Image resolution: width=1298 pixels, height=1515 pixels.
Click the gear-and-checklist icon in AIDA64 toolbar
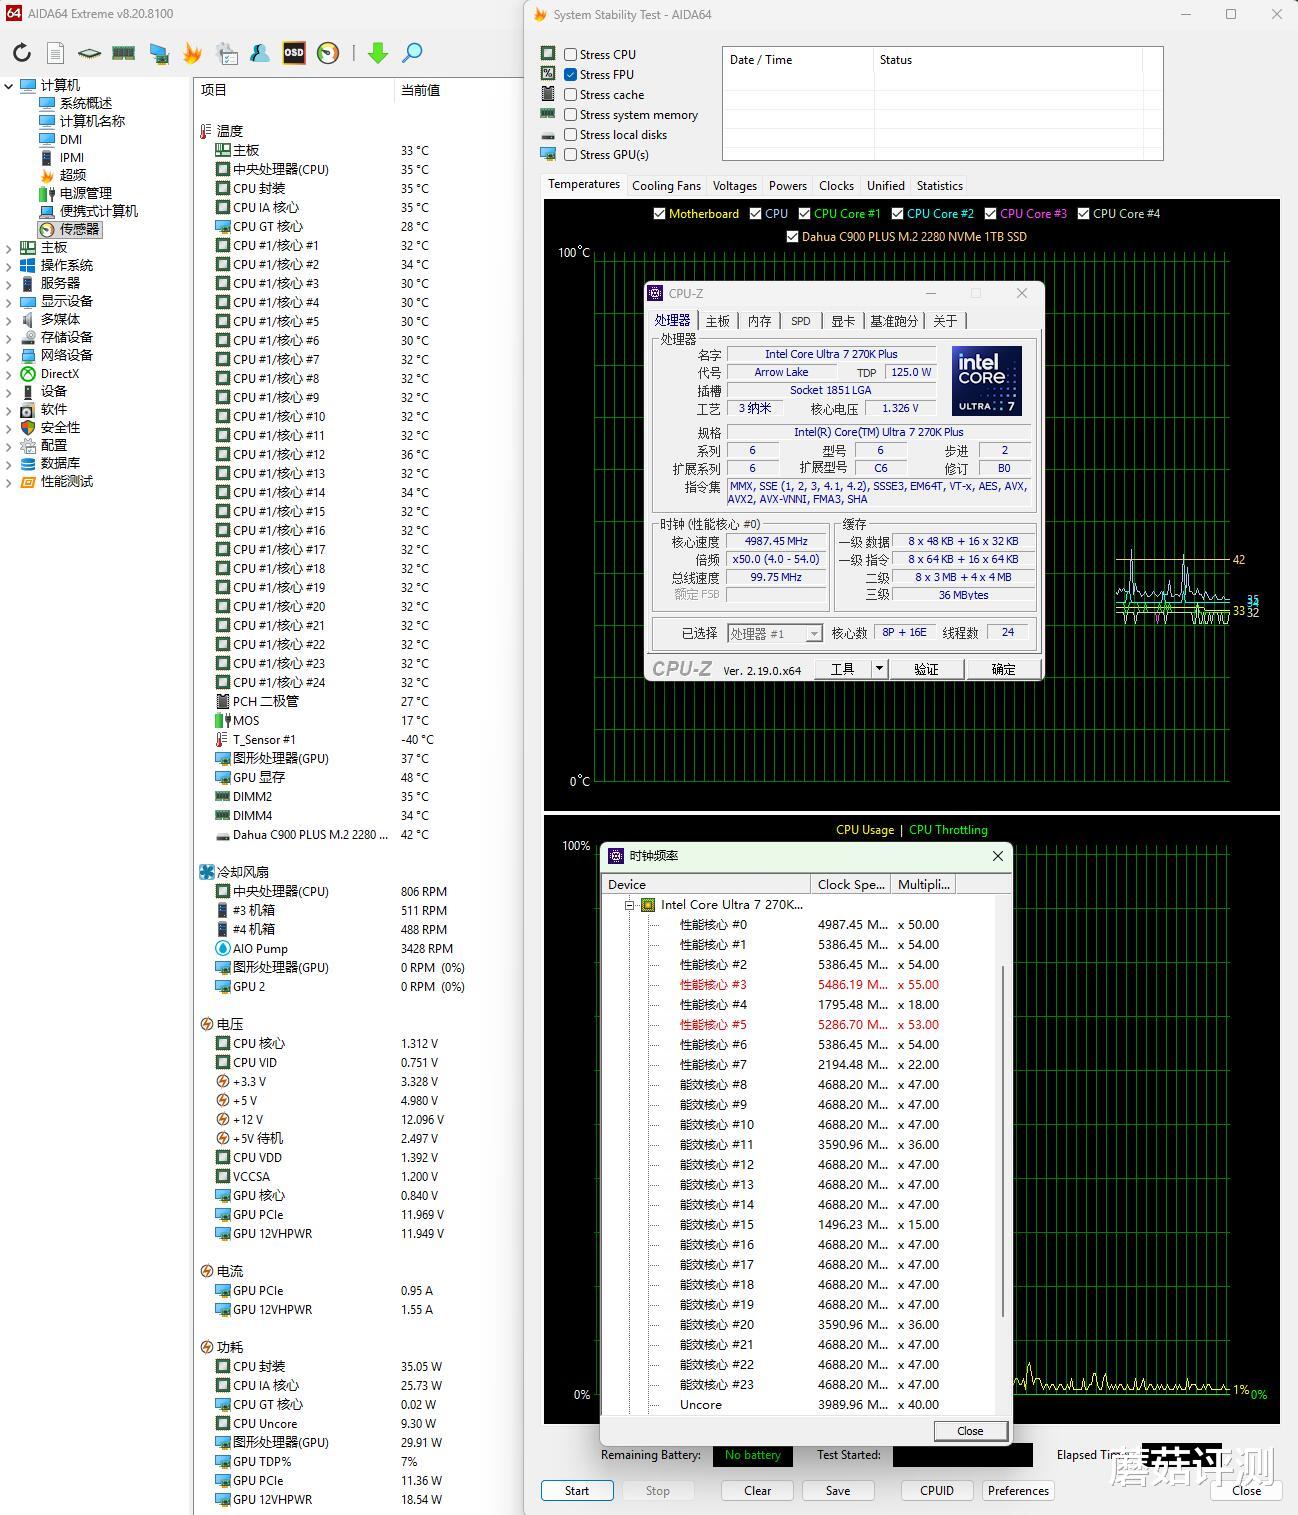tap(227, 53)
